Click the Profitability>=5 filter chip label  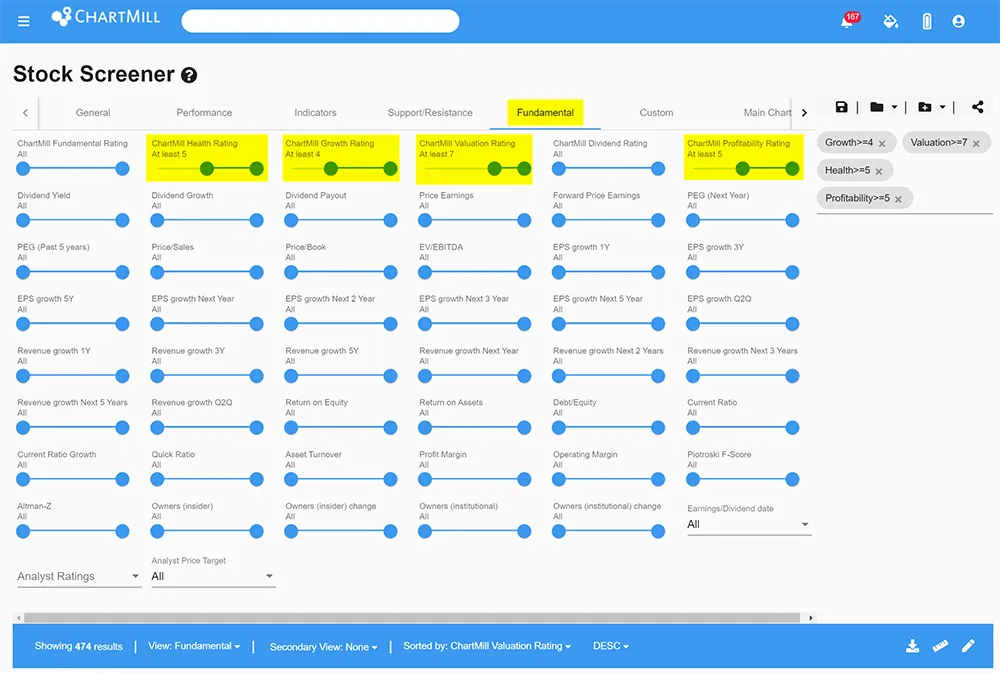pos(857,198)
